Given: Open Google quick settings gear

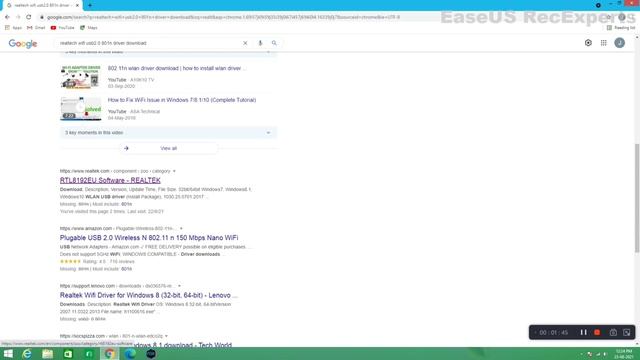Looking at the screenshot, I should 588,43.
